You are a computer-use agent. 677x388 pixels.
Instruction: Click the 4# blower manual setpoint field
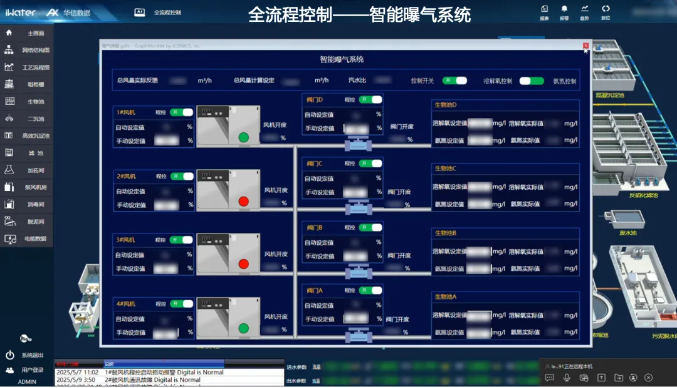coord(165,333)
